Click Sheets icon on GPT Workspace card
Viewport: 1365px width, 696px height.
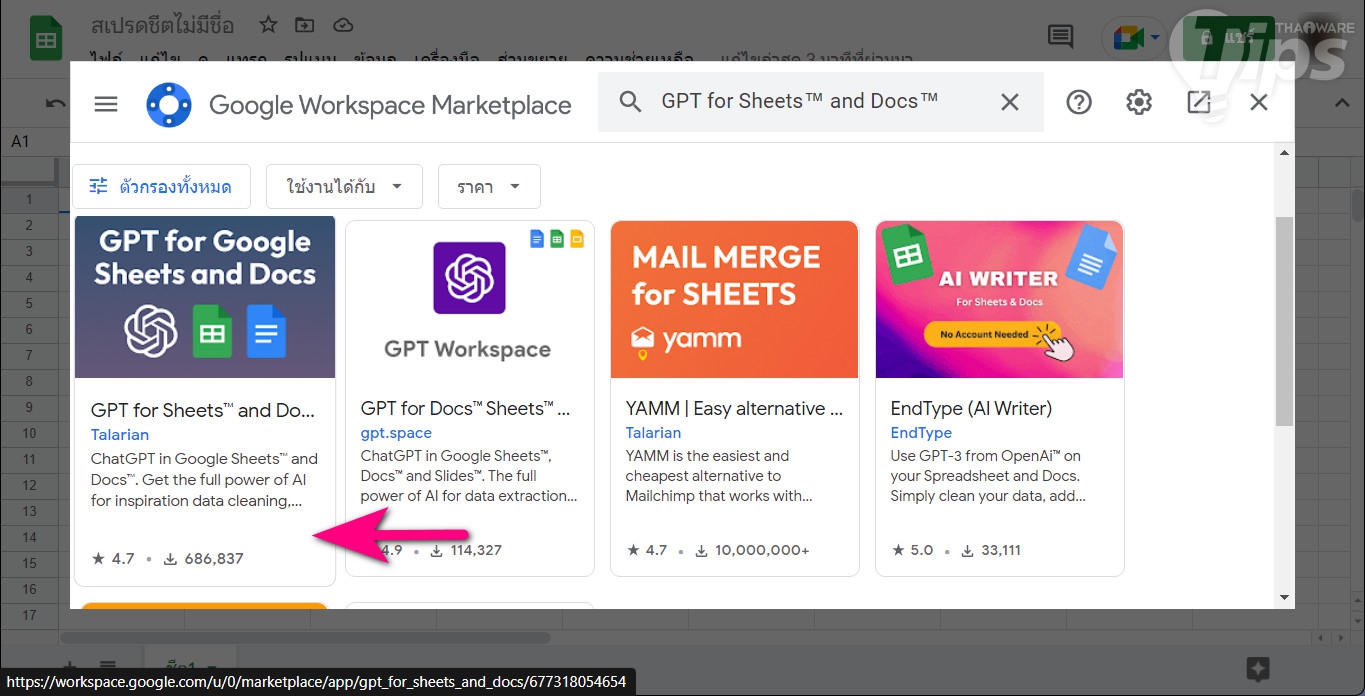[x=557, y=238]
